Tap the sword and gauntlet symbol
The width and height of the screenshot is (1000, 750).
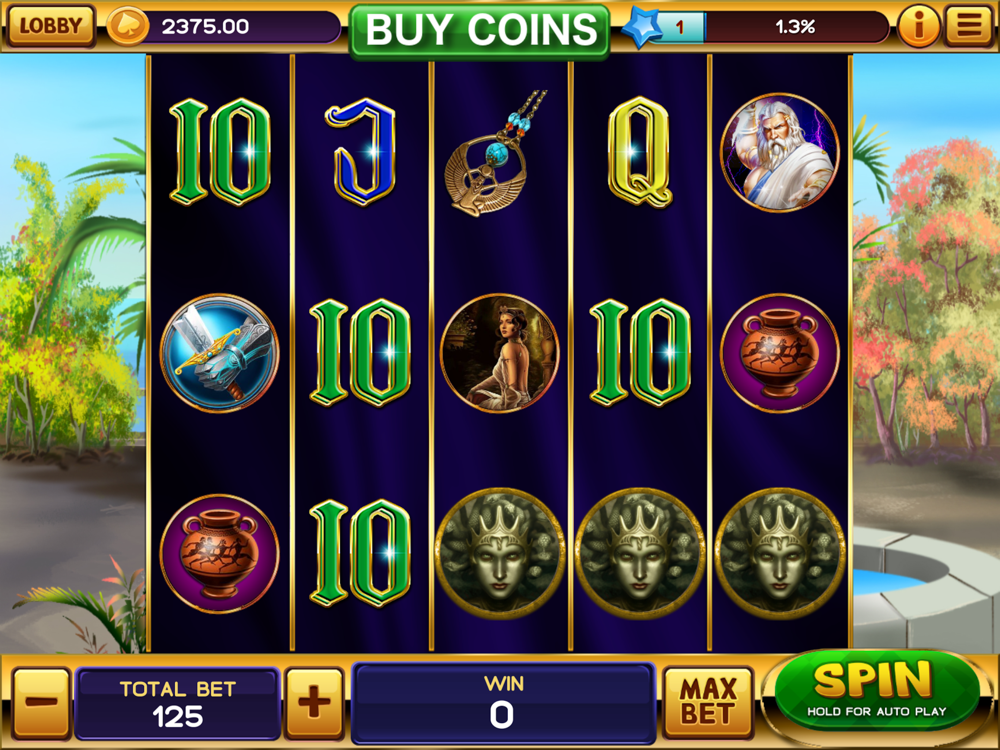tap(219, 353)
